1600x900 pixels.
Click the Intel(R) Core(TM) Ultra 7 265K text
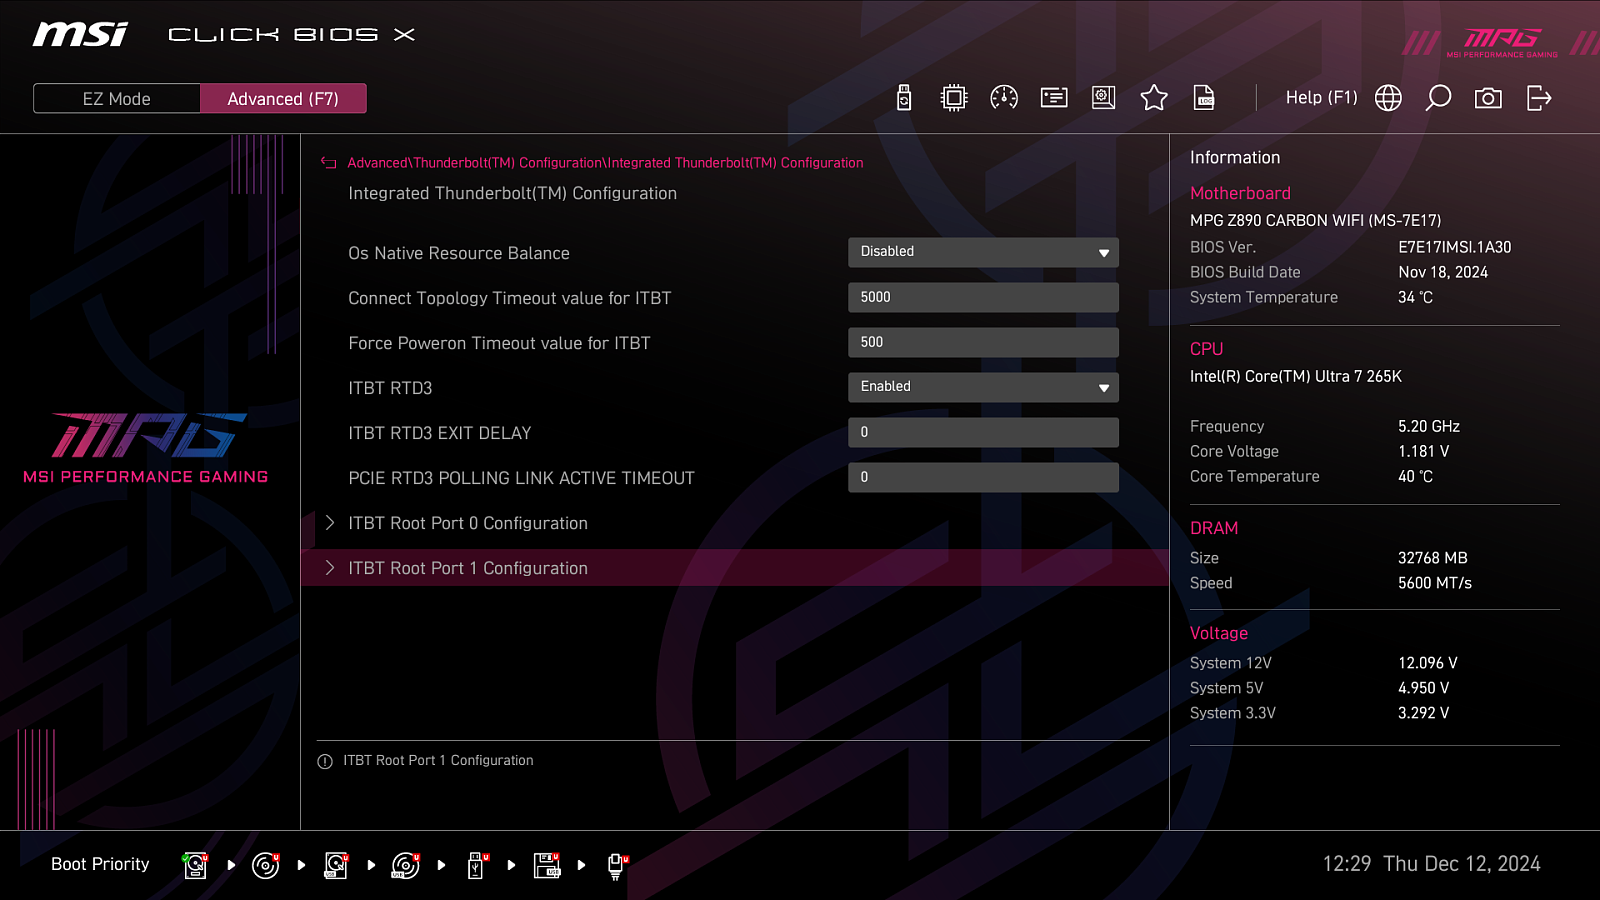tap(1296, 376)
